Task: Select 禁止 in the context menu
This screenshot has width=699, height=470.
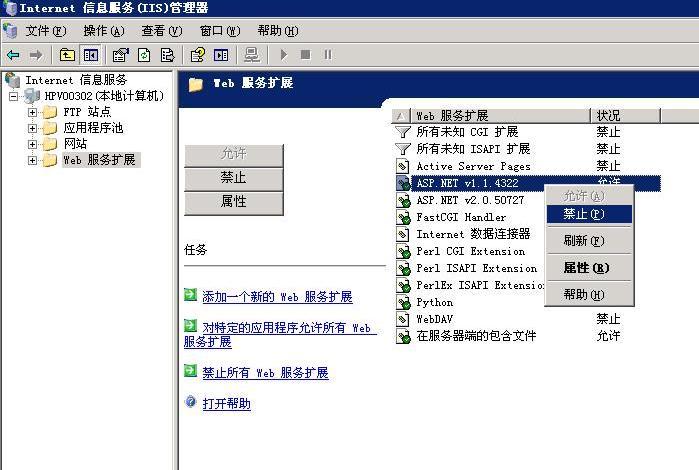Action: click(x=583, y=214)
